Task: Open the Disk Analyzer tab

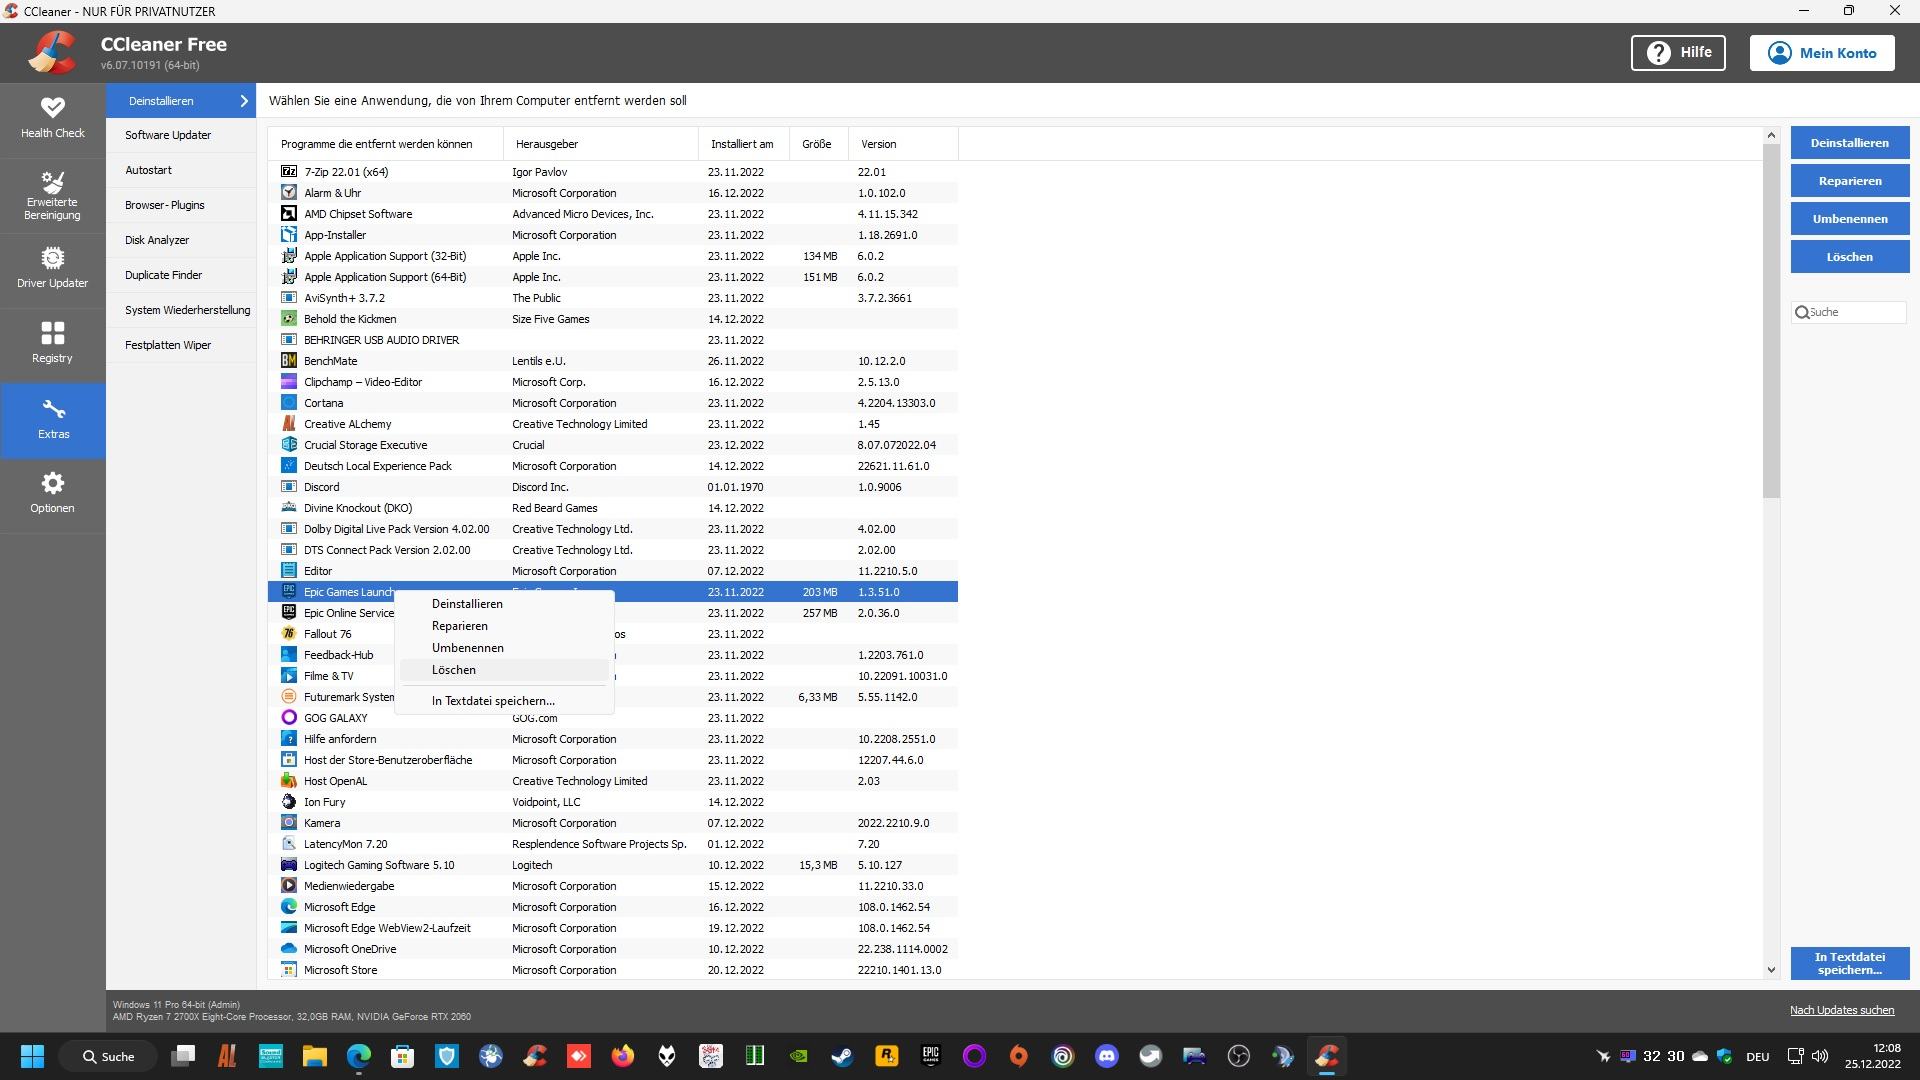Action: point(157,240)
